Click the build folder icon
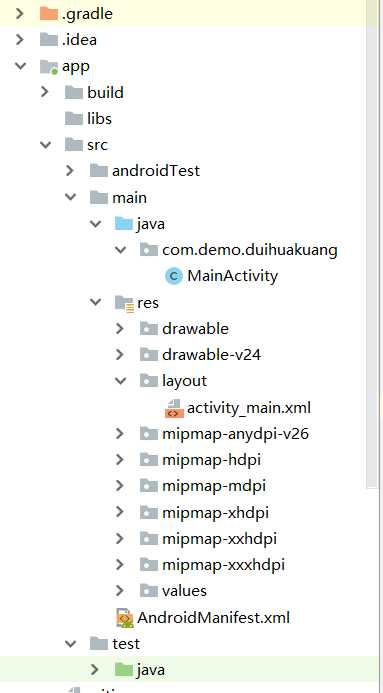 pos(74,92)
